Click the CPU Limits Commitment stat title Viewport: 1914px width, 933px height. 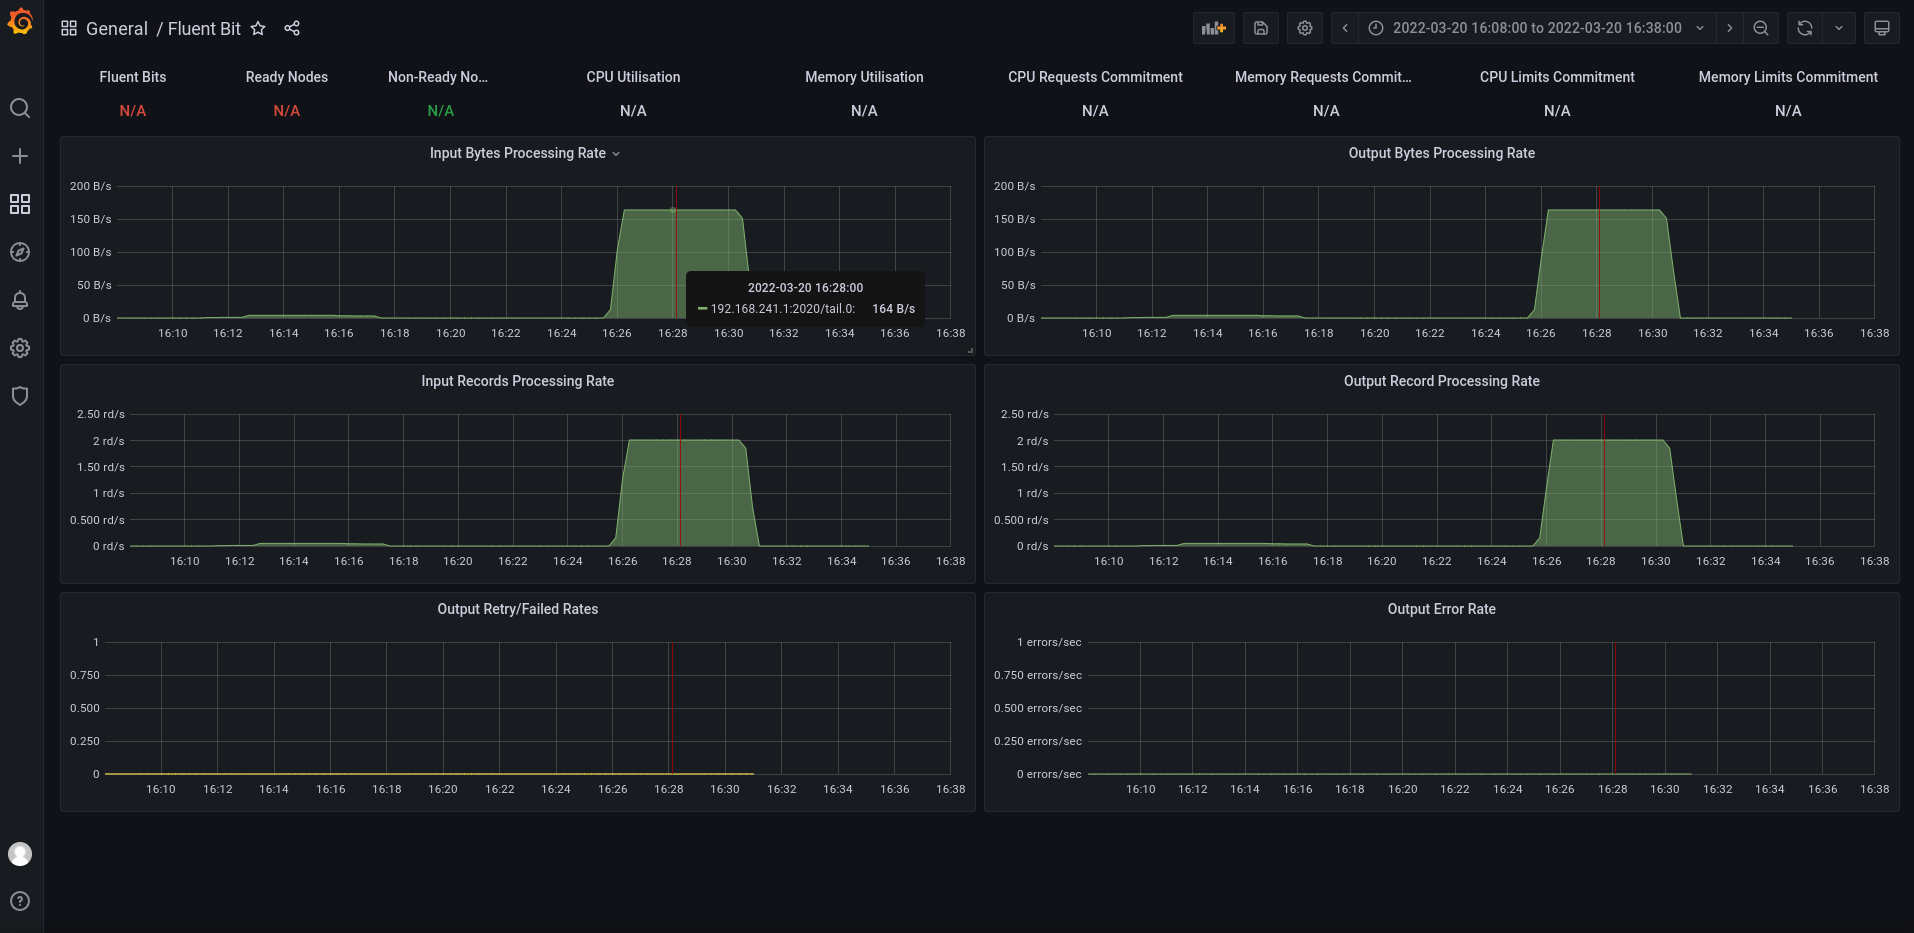(x=1557, y=77)
